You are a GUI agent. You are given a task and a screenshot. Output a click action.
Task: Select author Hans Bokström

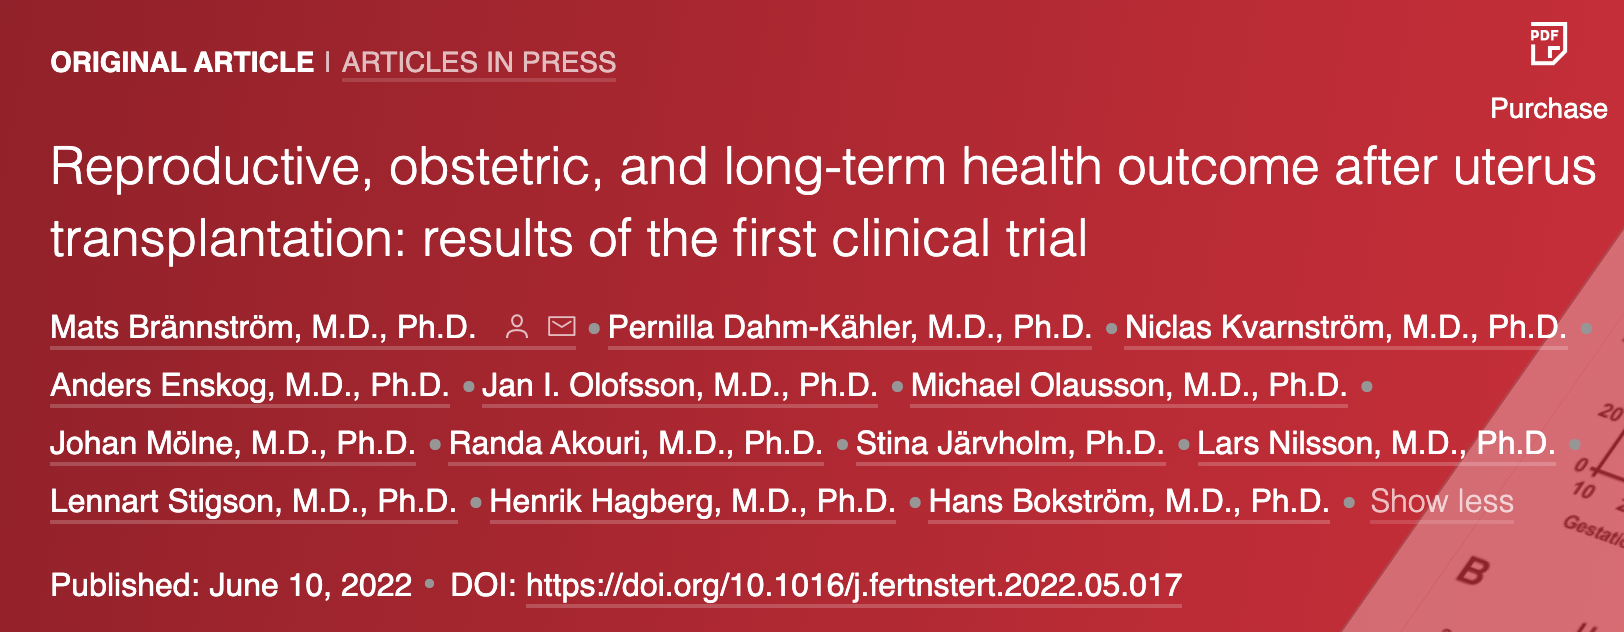1129,501
